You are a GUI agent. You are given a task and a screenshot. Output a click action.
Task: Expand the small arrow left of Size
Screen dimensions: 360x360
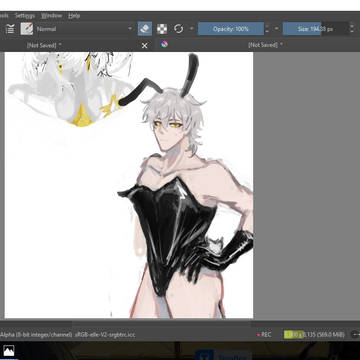click(276, 29)
